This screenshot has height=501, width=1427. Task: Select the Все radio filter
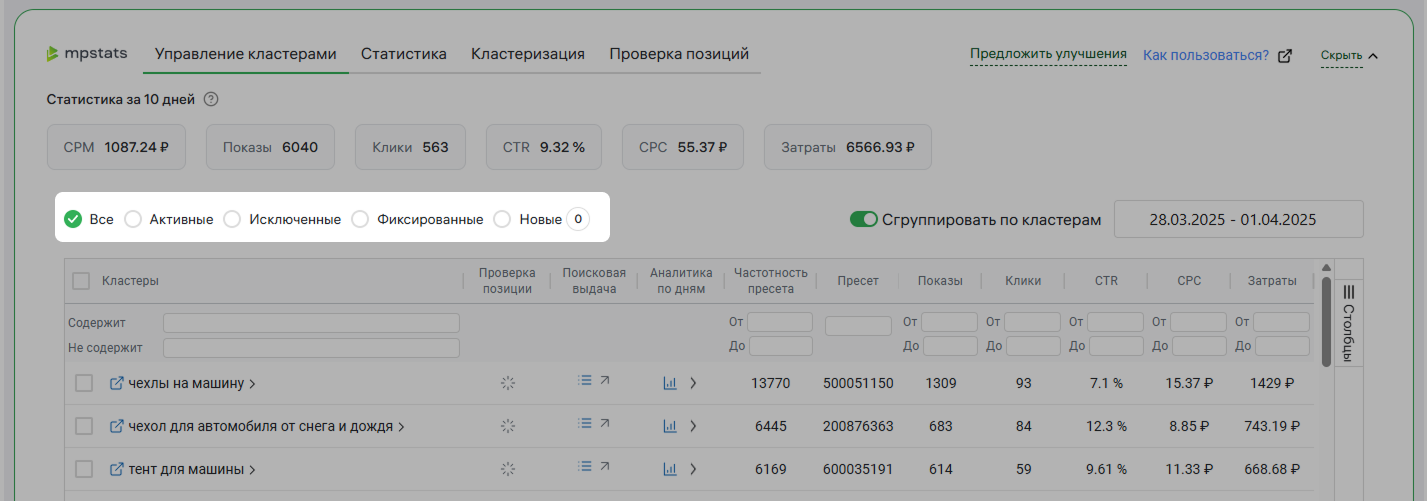click(x=73, y=219)
